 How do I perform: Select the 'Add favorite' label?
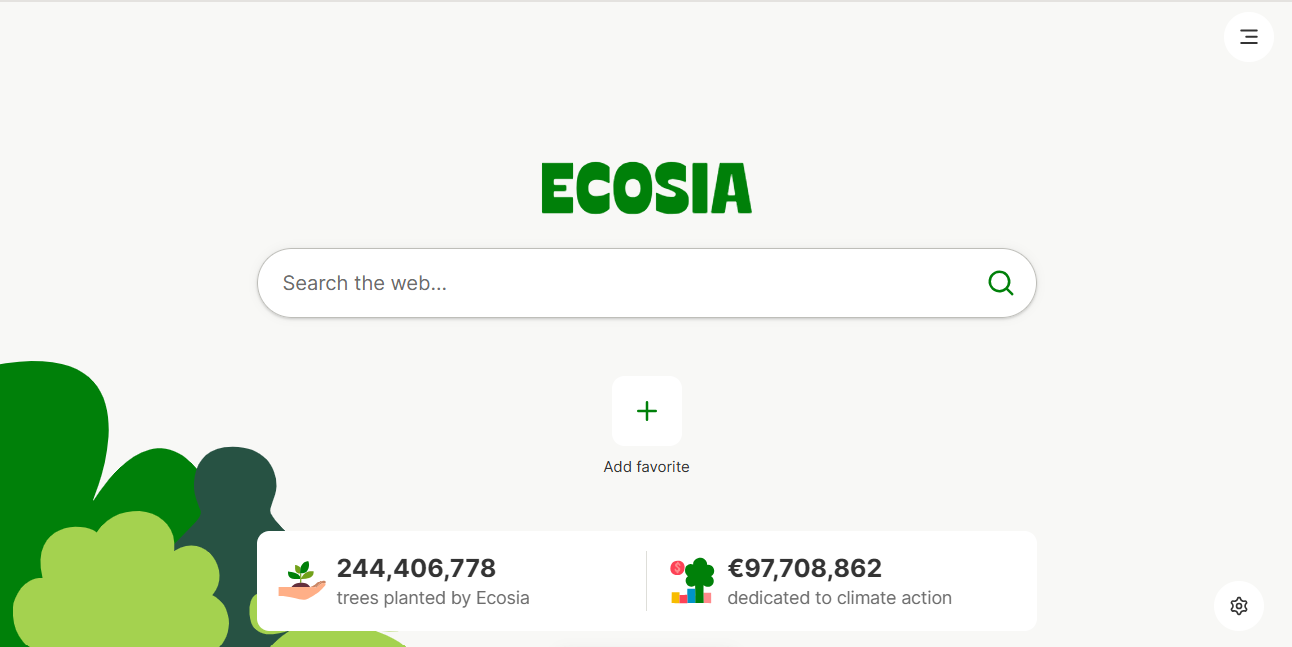click(x=646, y=467)
